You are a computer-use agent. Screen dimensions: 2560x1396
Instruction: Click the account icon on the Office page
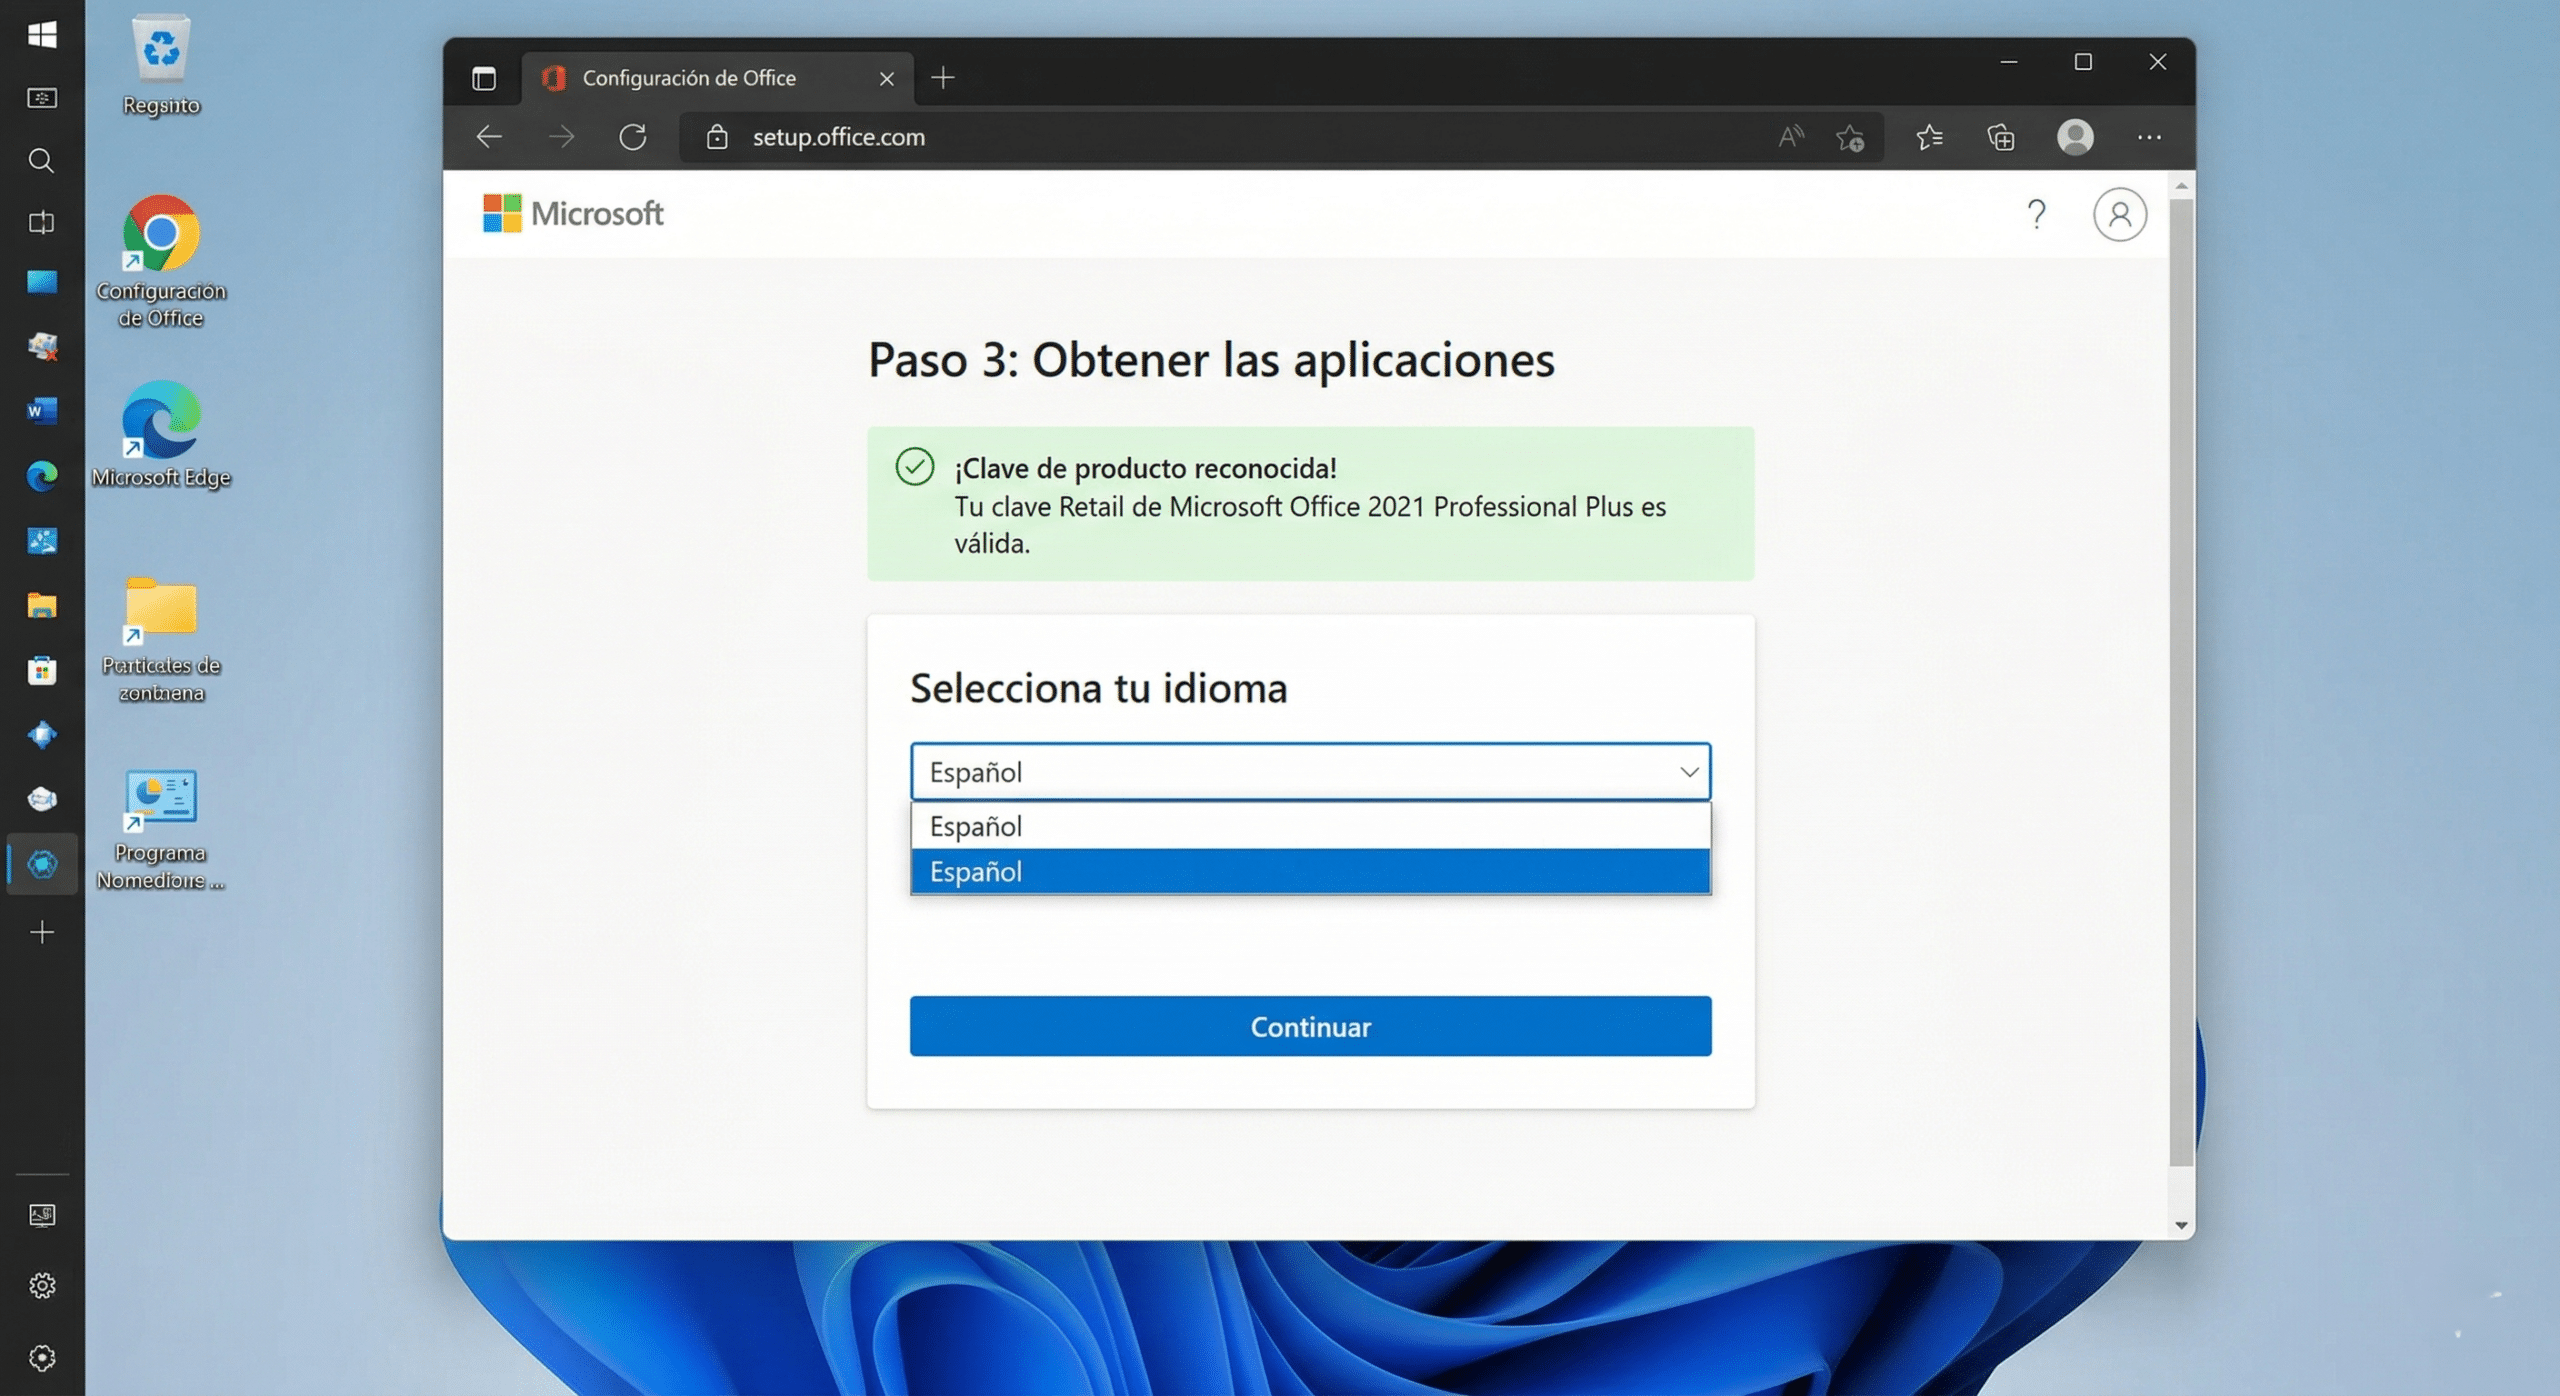2121,213
